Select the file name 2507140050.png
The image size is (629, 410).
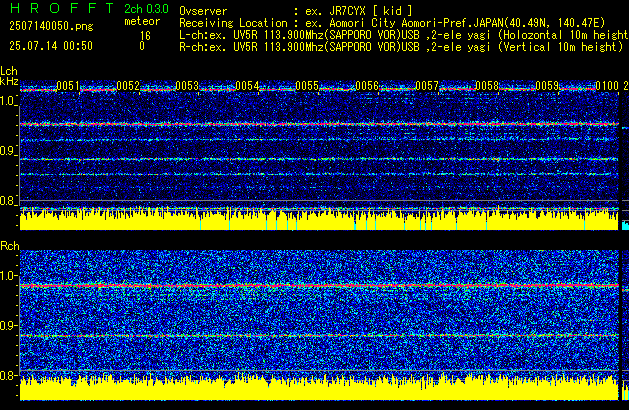click(x=51, y=26)
